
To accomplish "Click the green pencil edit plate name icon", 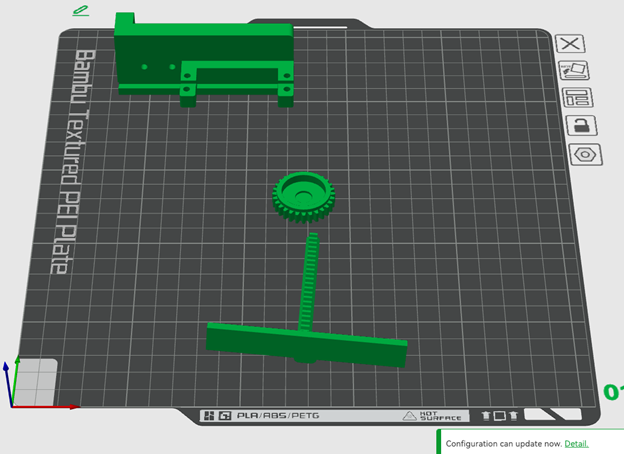I will point(81,10).
